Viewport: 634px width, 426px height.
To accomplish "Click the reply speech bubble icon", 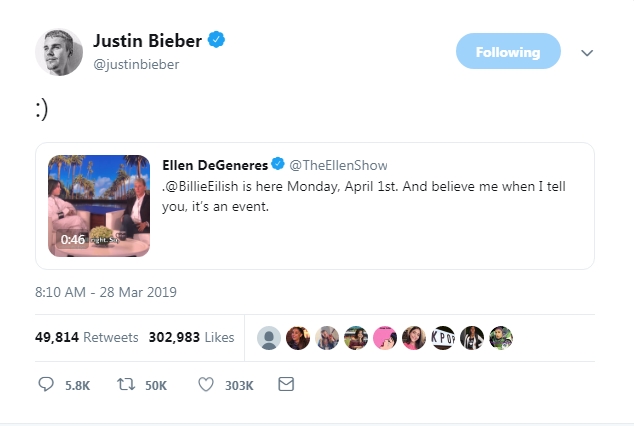I will (x=46, y=384).
